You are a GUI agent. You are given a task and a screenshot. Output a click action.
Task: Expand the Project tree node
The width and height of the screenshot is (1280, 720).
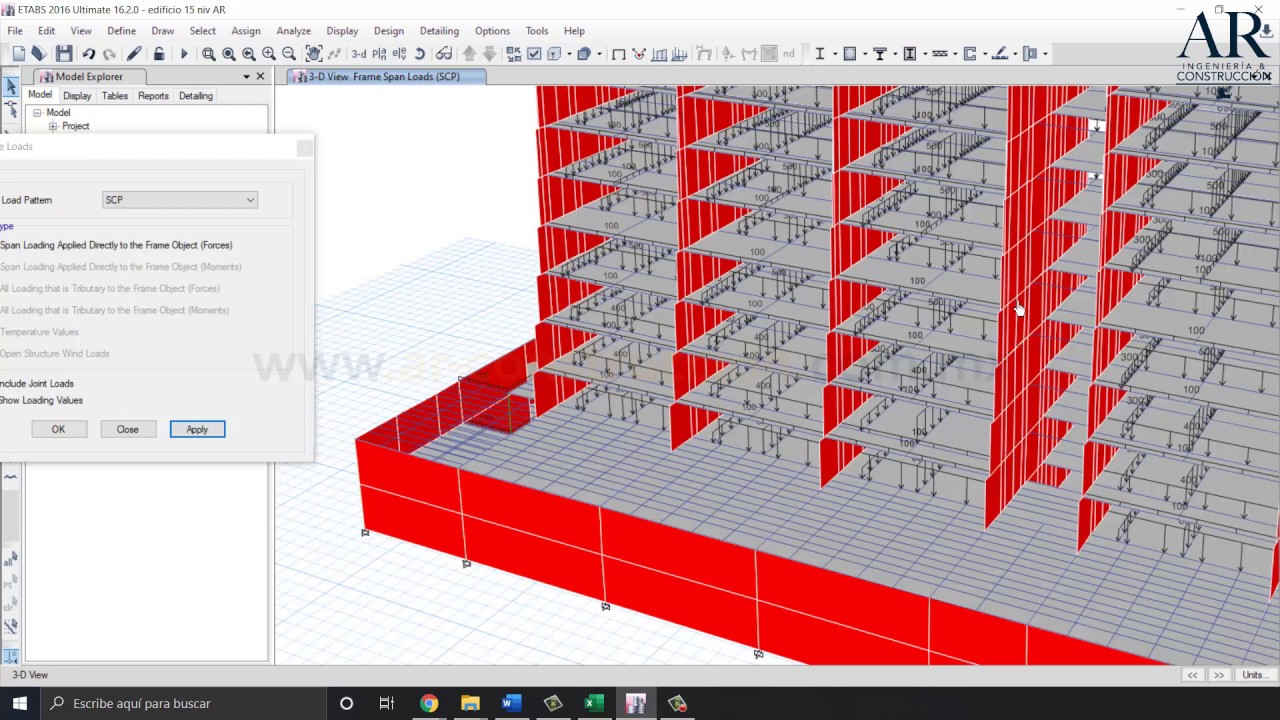[x=53, y=127]
